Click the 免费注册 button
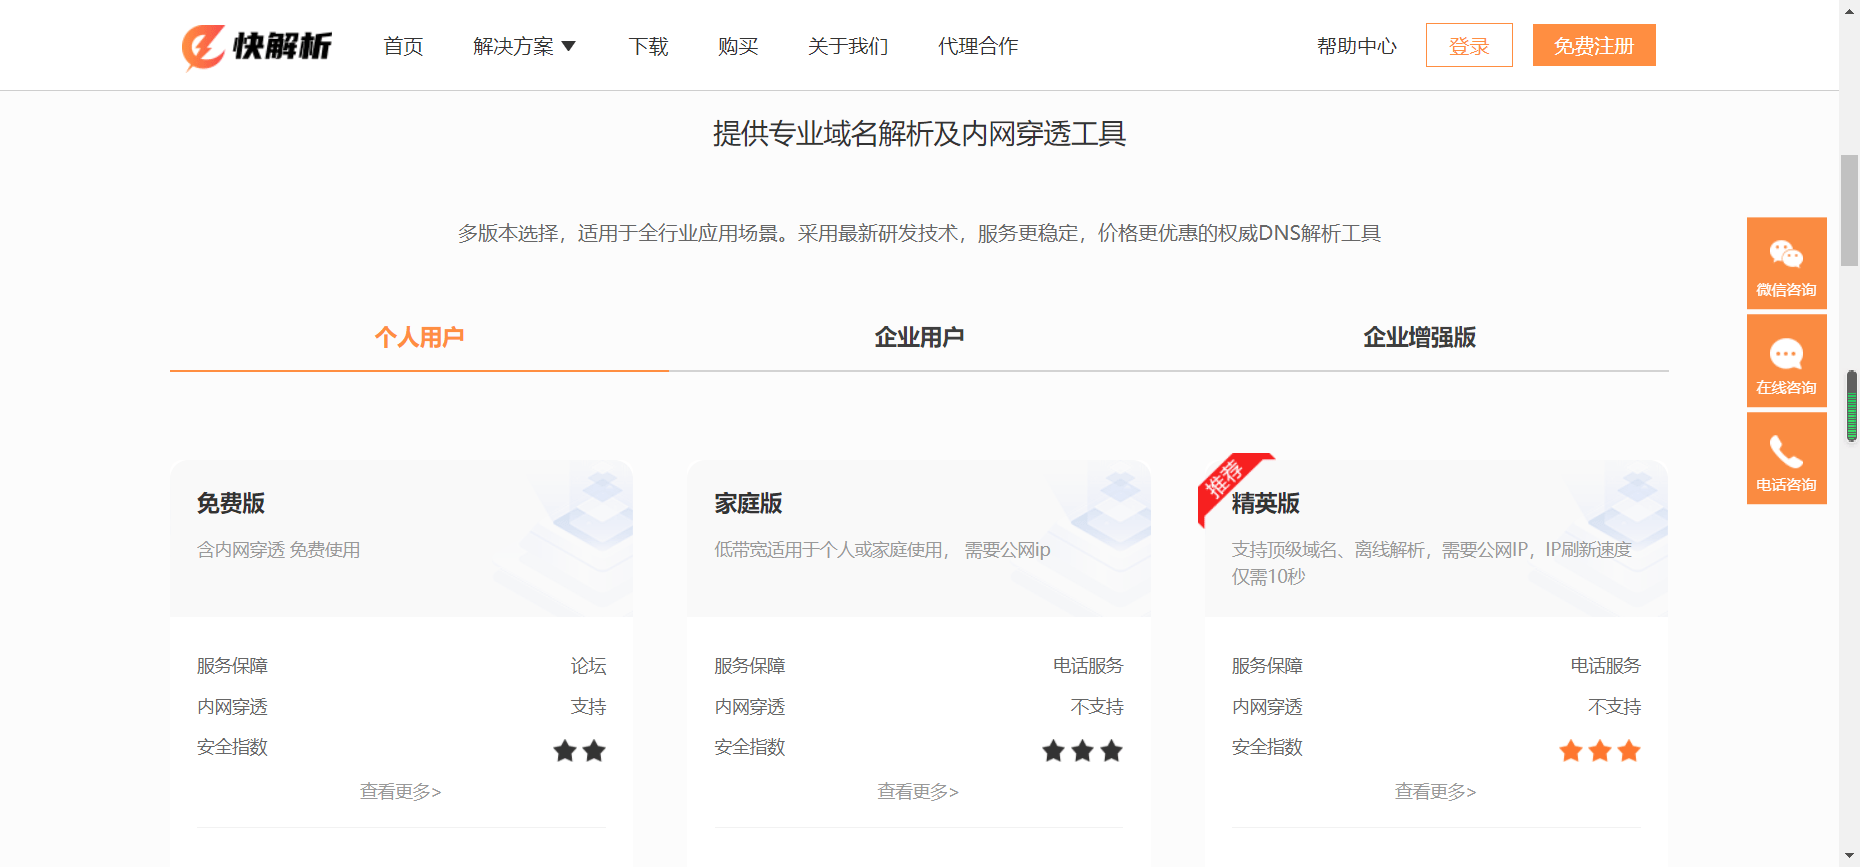Viewport: 1860px width, 867px height. pyautogui.click(x=1594, y=45)
